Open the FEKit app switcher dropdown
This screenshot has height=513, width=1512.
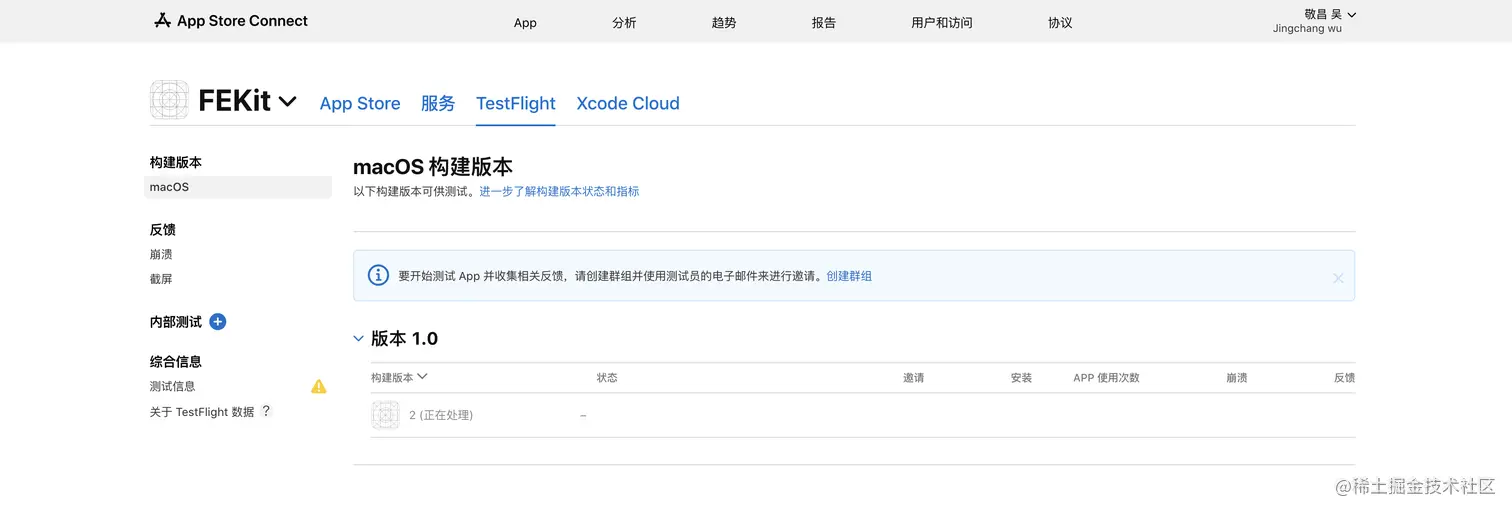point(287,101)
